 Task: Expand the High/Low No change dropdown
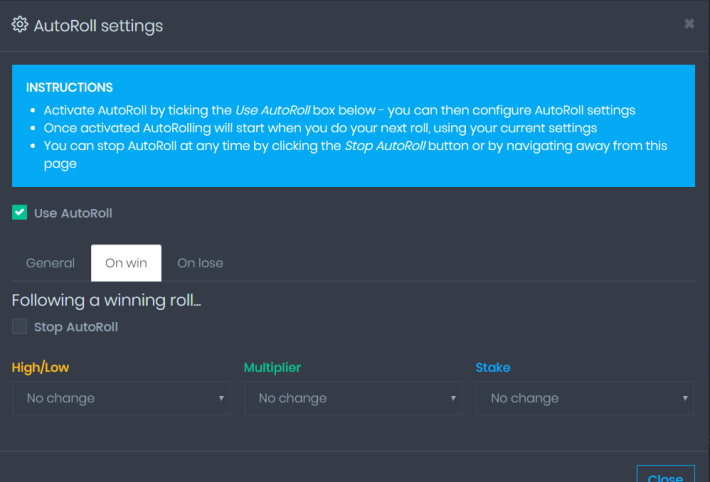121,398
